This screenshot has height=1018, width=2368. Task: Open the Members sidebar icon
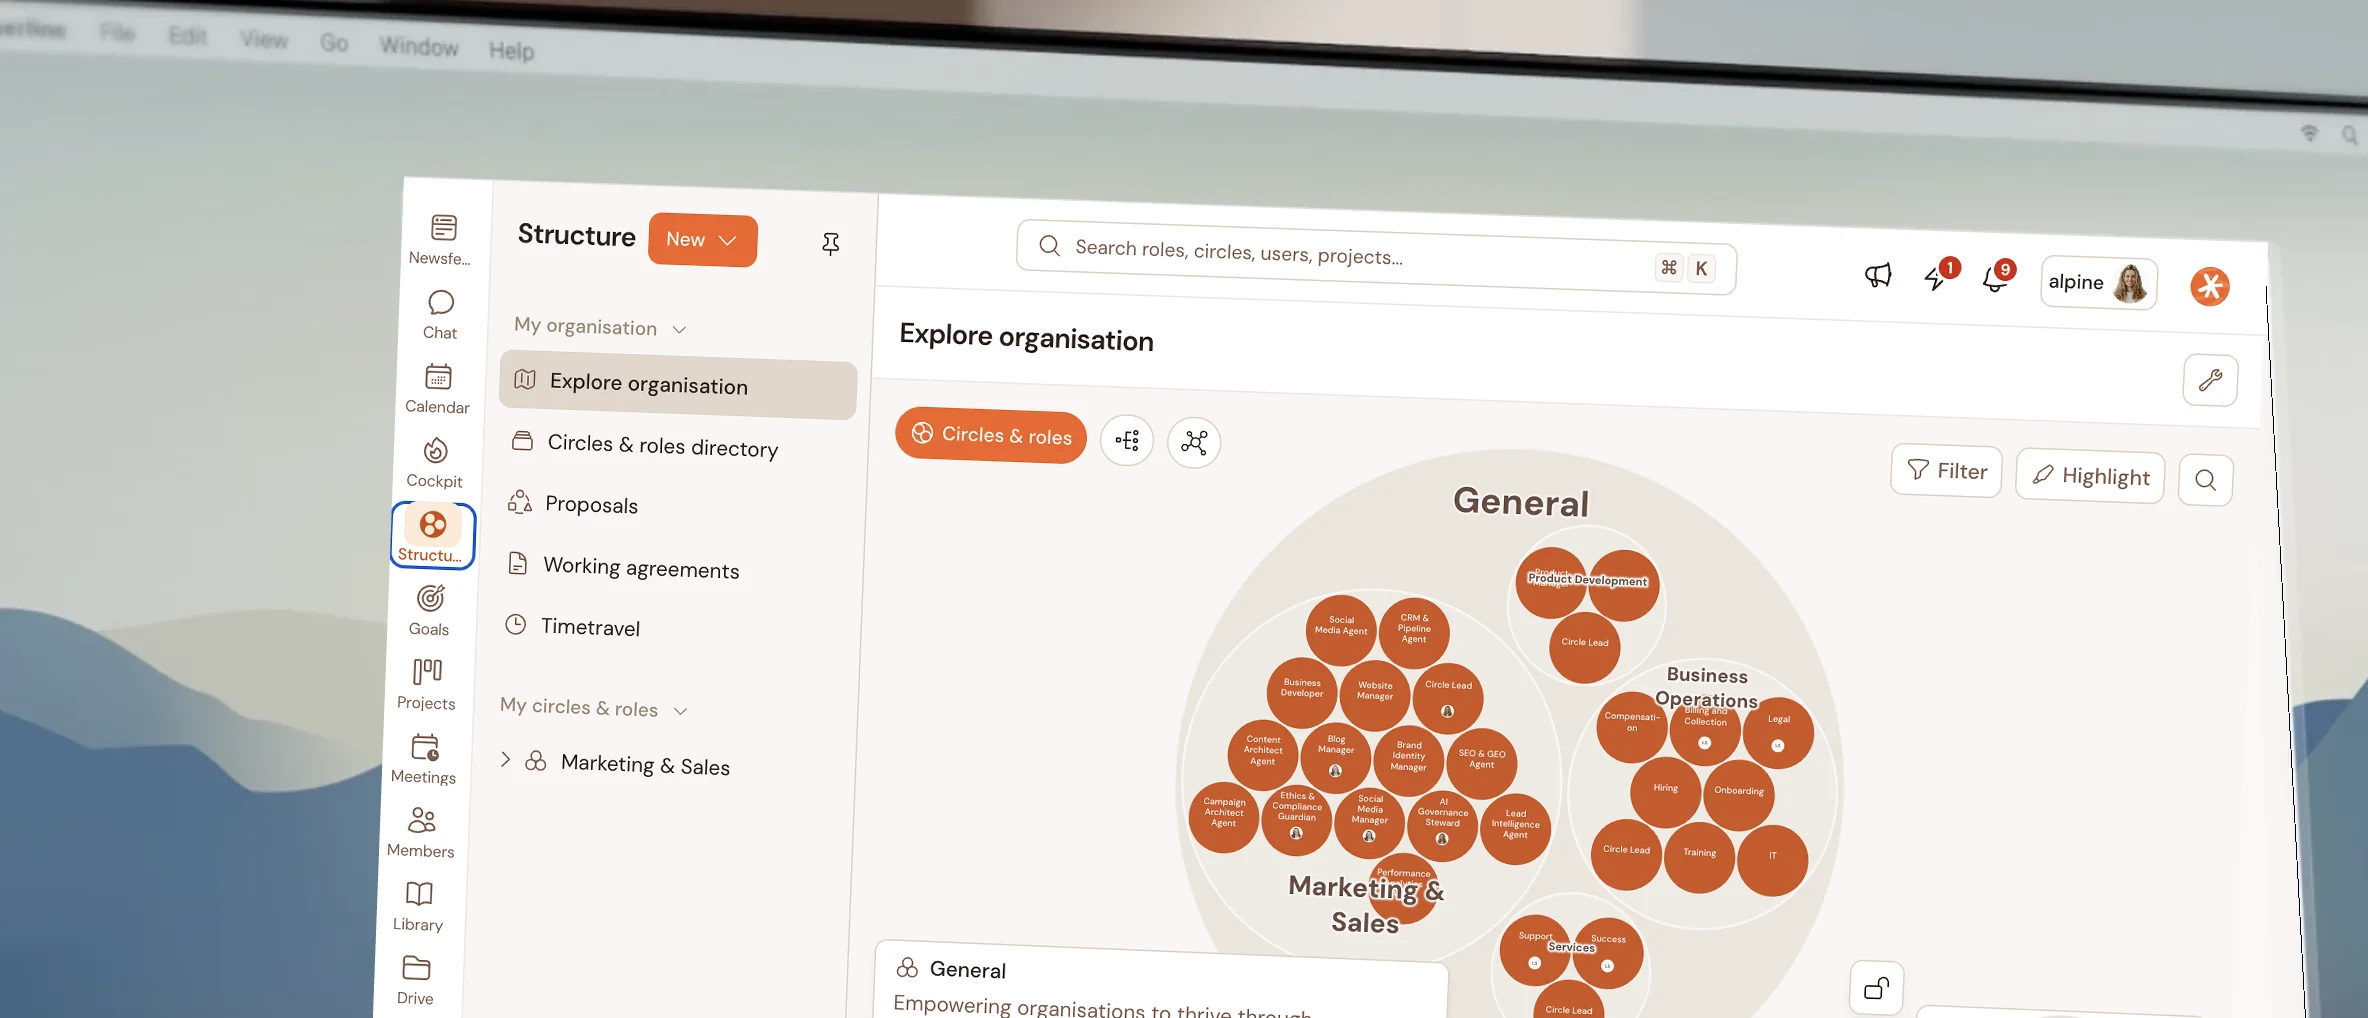click(x=421, y=833)
